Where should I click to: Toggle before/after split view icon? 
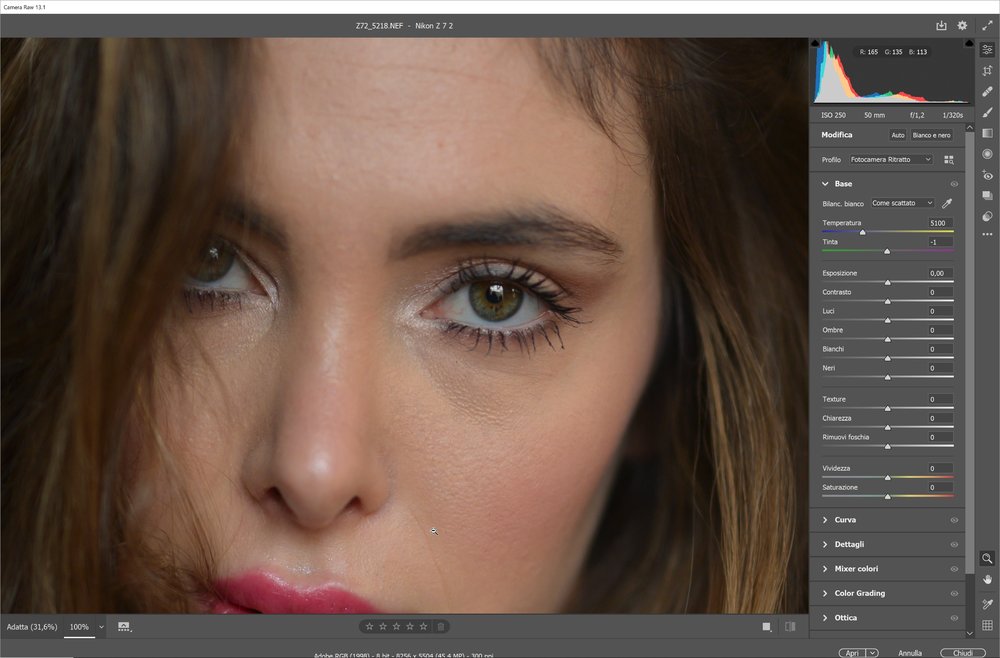click(x=790, y=627)
